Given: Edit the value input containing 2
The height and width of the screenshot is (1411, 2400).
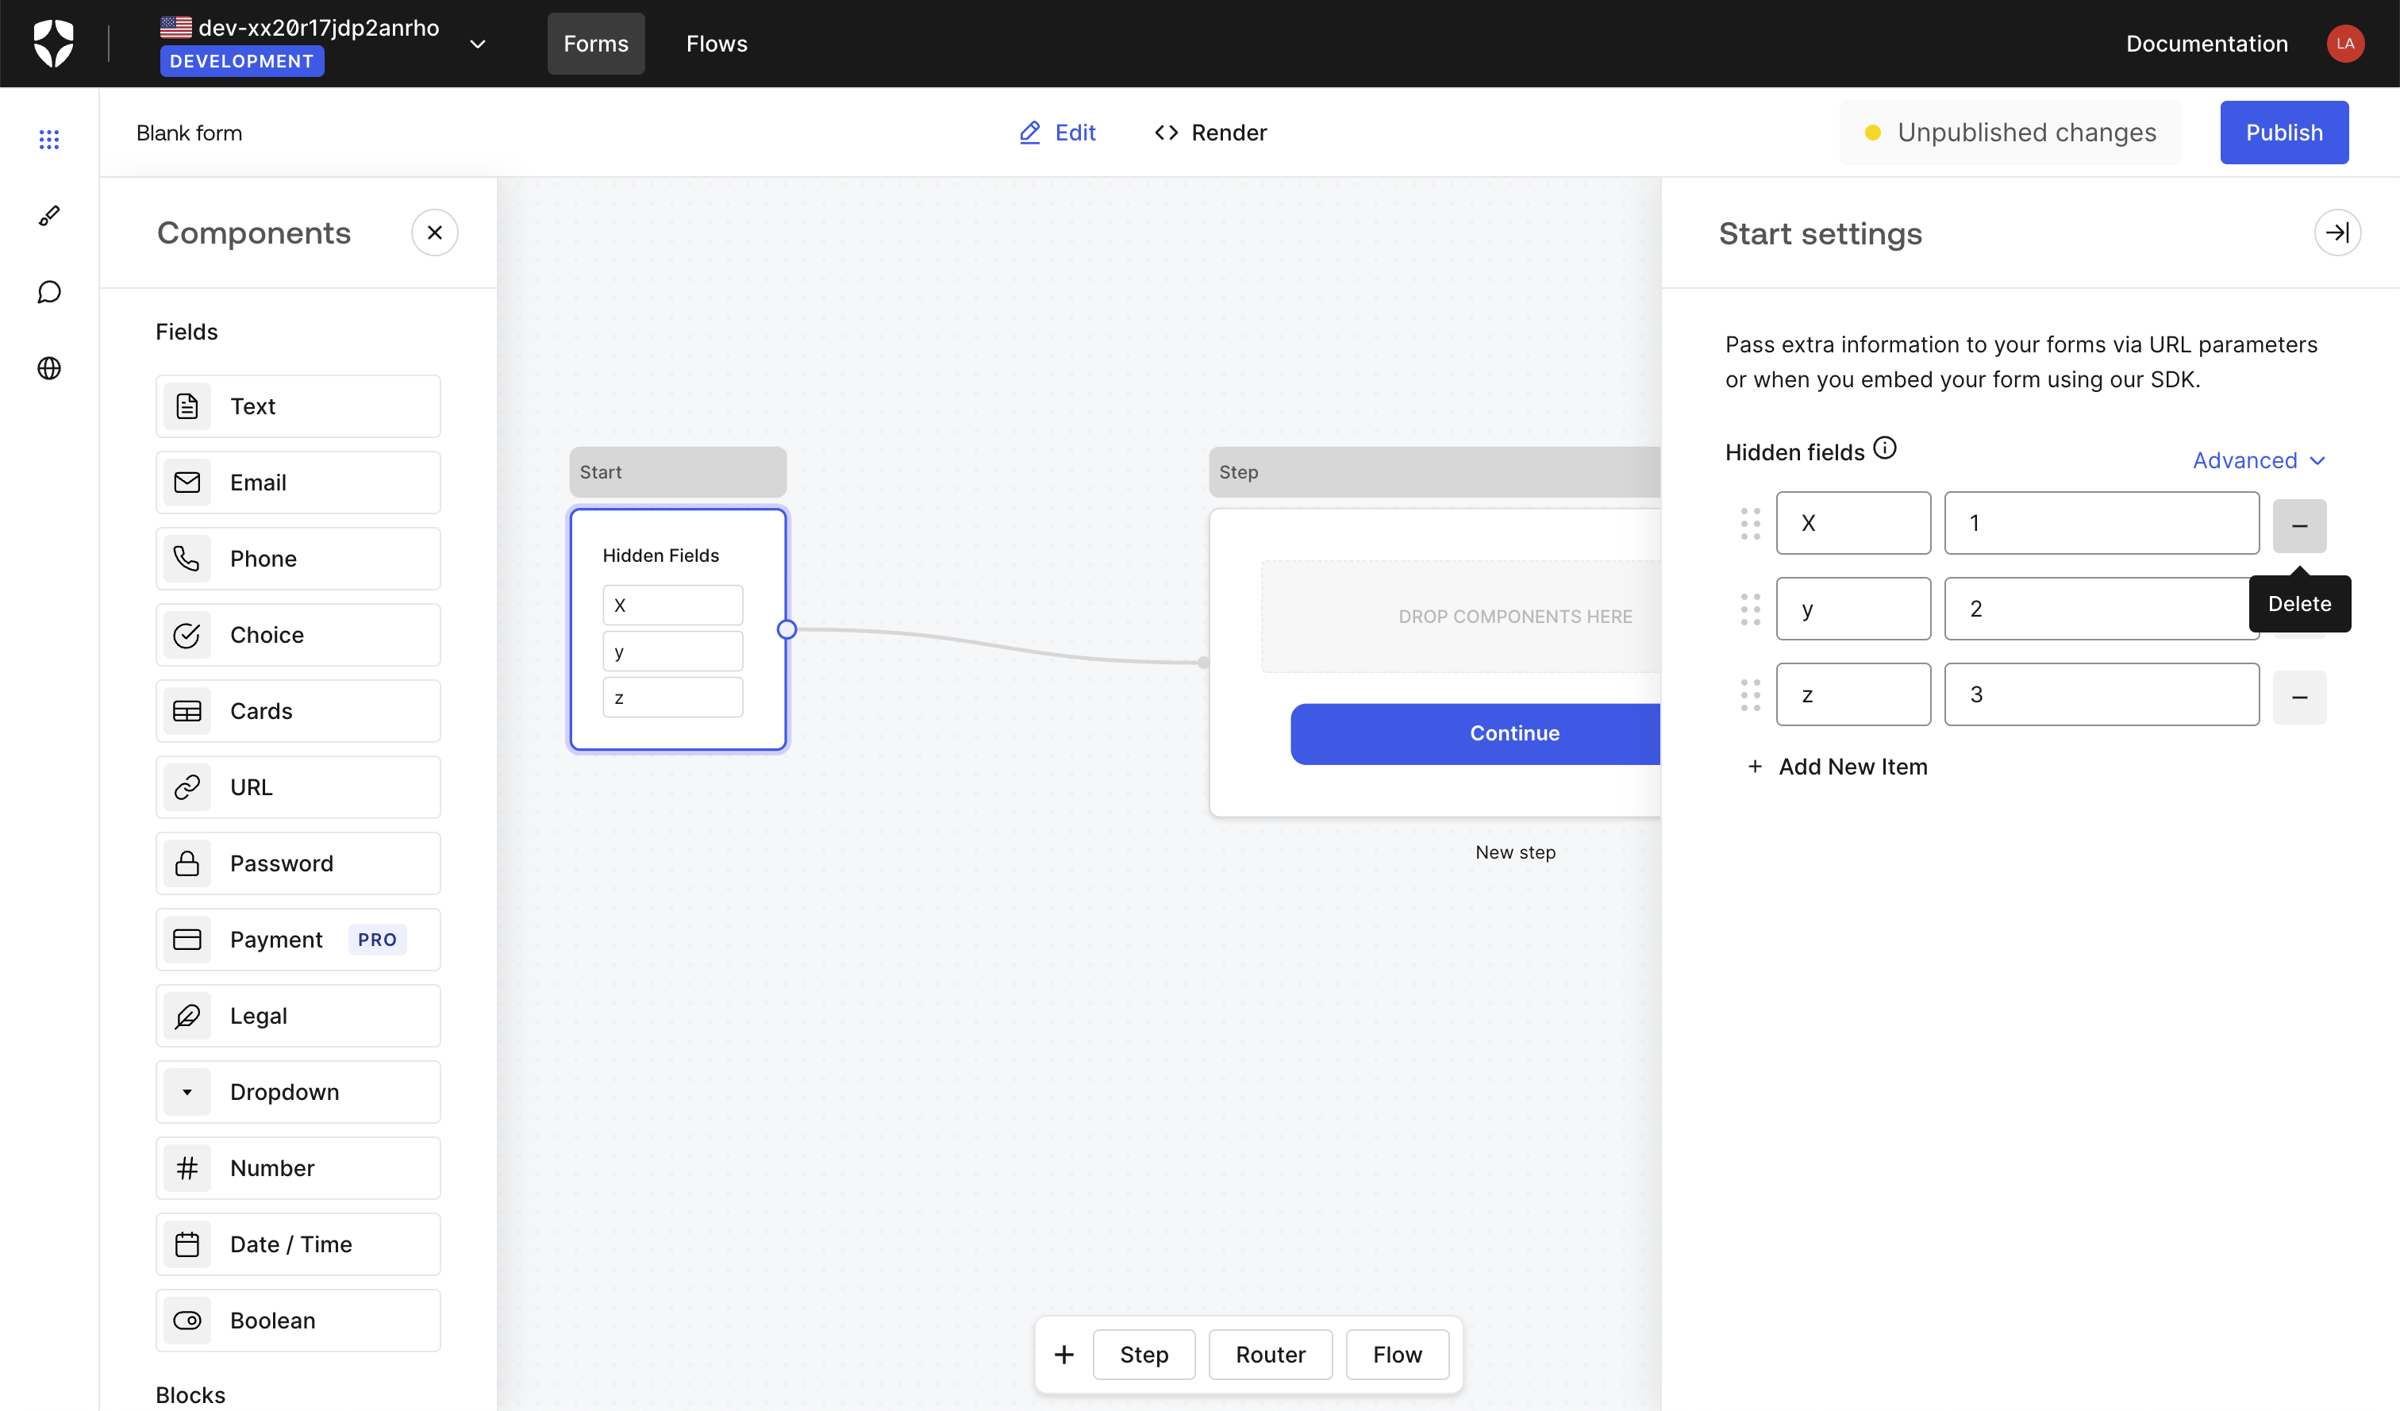Looking at the screenshot, I should [x=2101, y=609].
